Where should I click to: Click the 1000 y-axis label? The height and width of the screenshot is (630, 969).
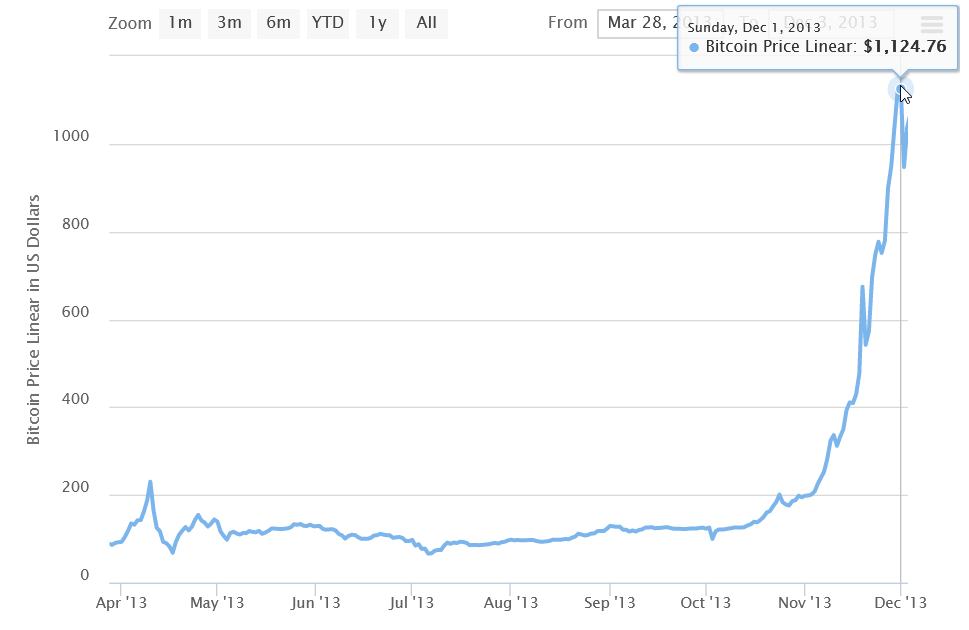click(x=71, y=136)
